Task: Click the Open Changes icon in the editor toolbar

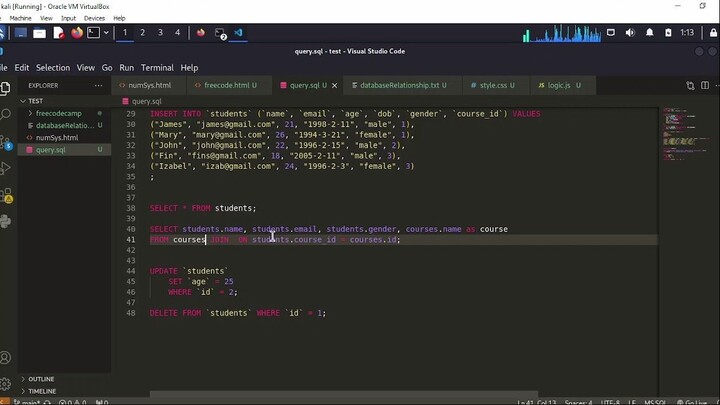Action: click(690, 85)
